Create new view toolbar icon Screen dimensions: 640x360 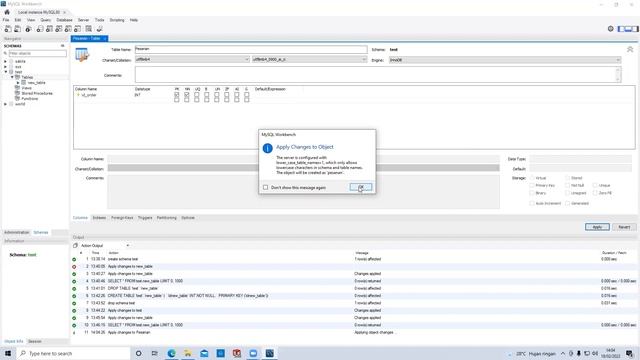tap(59, 29)
